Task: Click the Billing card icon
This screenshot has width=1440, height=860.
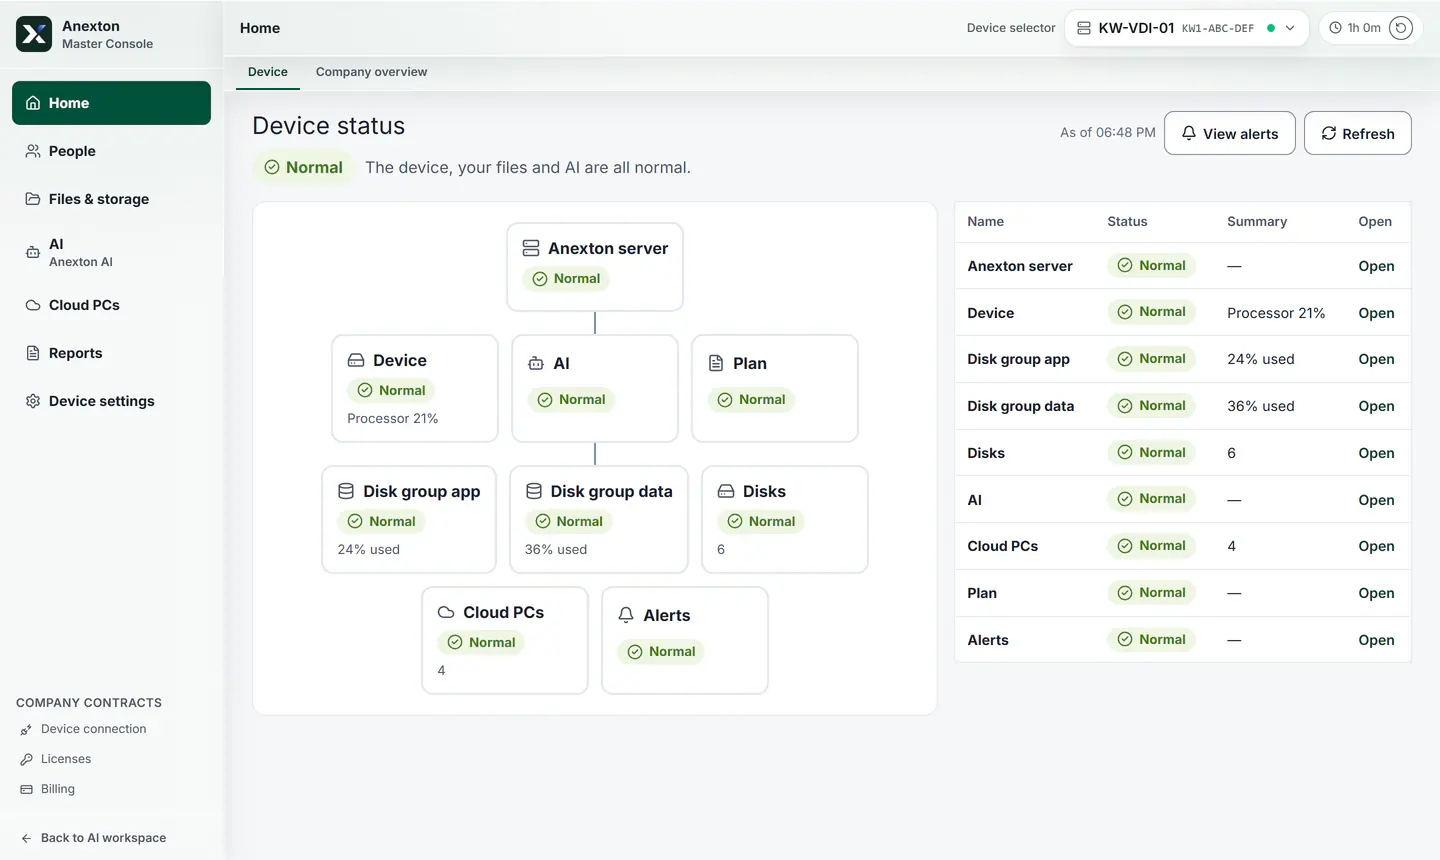Action: pyautogui.click(x=26, y=790)
